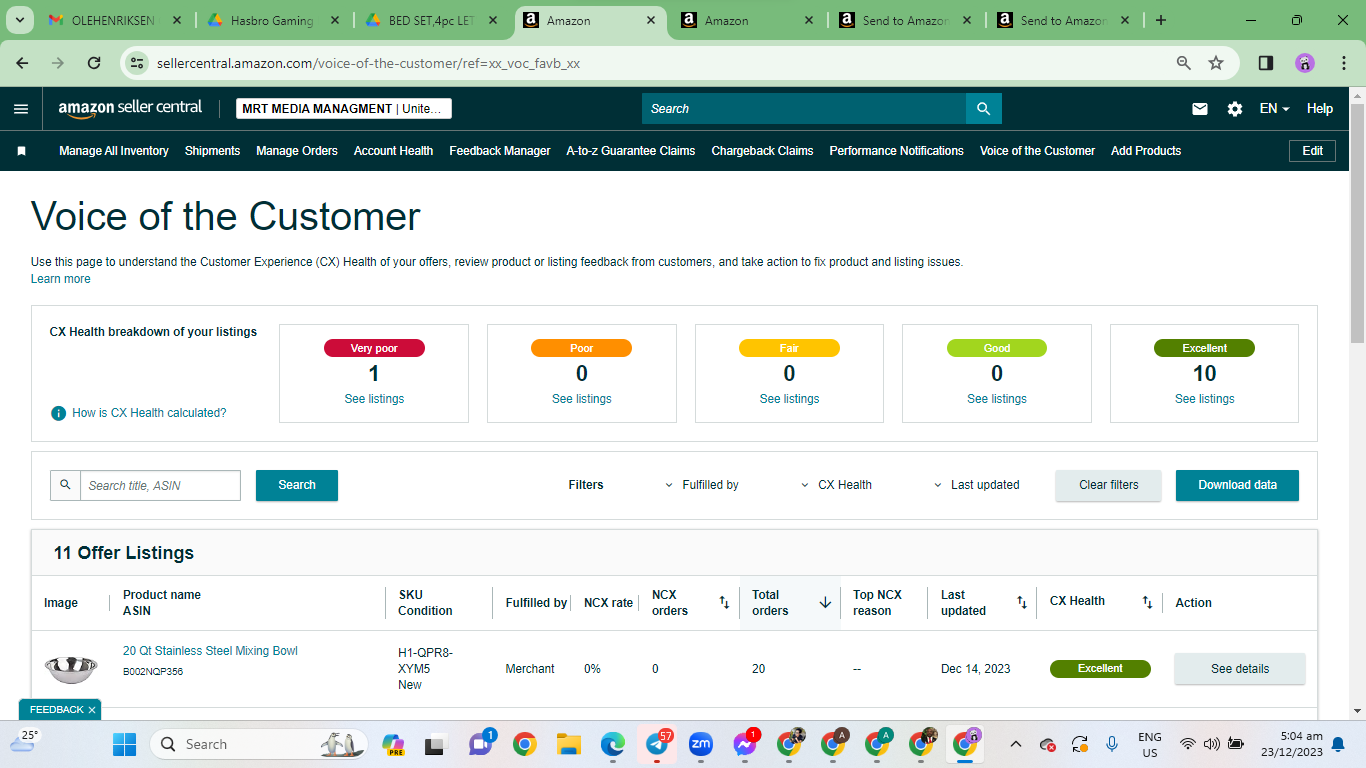The width and height of the screenshot is (1366, 768).
Task: Go back to previous page
Action: pos(23,63)
